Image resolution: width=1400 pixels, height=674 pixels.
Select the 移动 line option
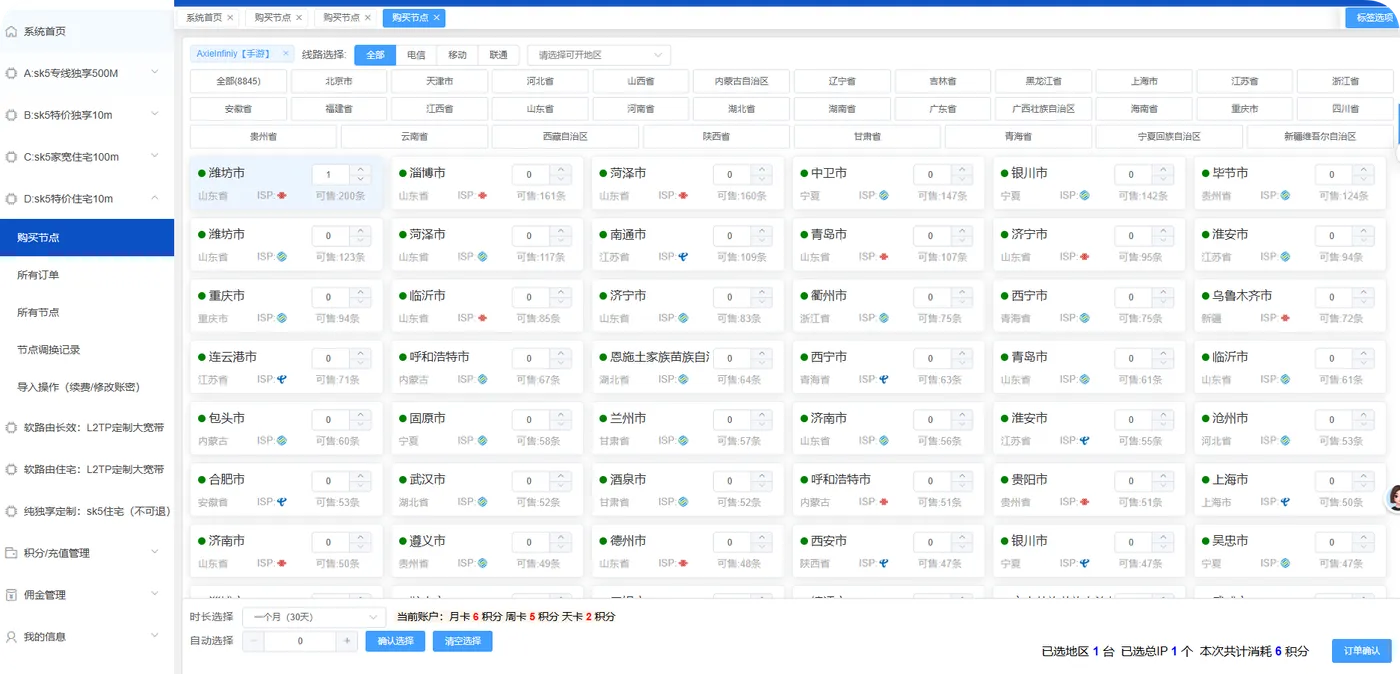[x=457, y=55]
